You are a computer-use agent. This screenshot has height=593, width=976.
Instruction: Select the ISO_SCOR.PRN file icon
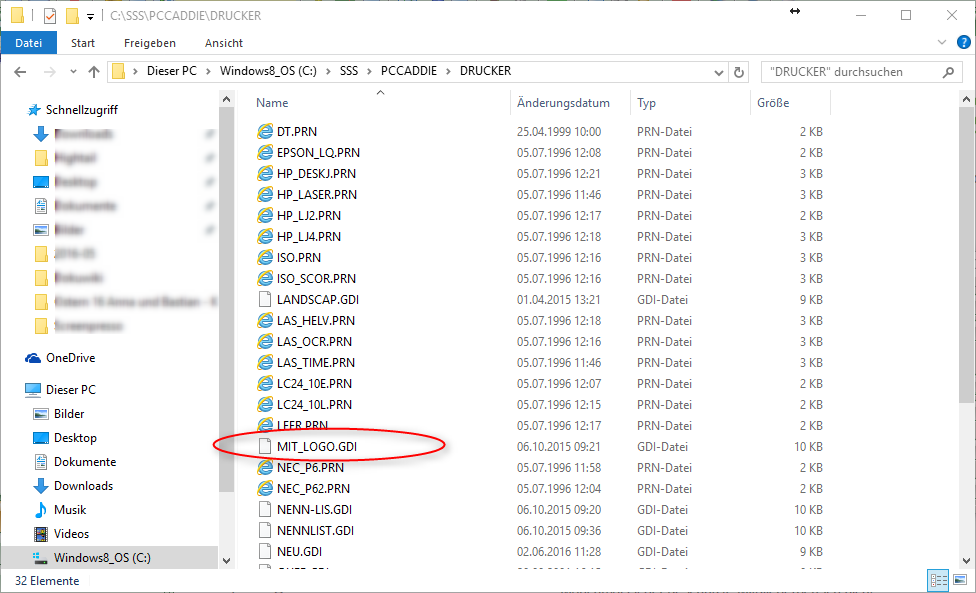[x=265, y=279]
